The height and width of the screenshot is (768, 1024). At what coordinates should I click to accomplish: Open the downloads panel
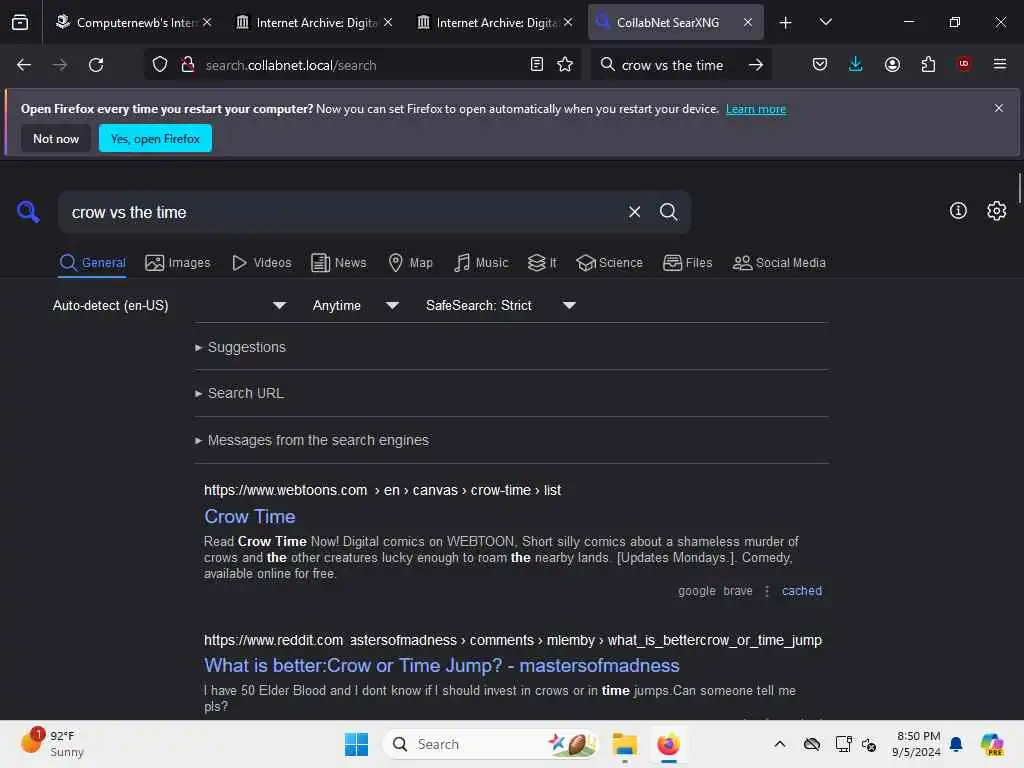(x=856, y=65)
